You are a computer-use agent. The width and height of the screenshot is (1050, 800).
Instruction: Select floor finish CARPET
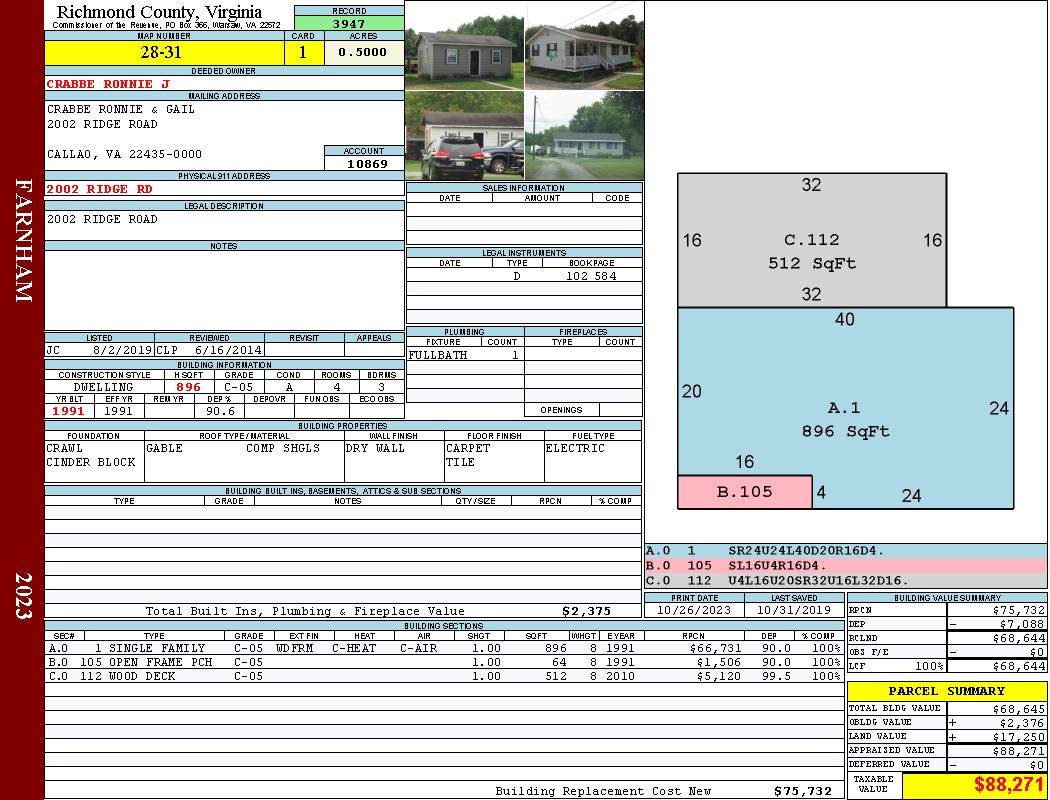click(x=468, y=448)
